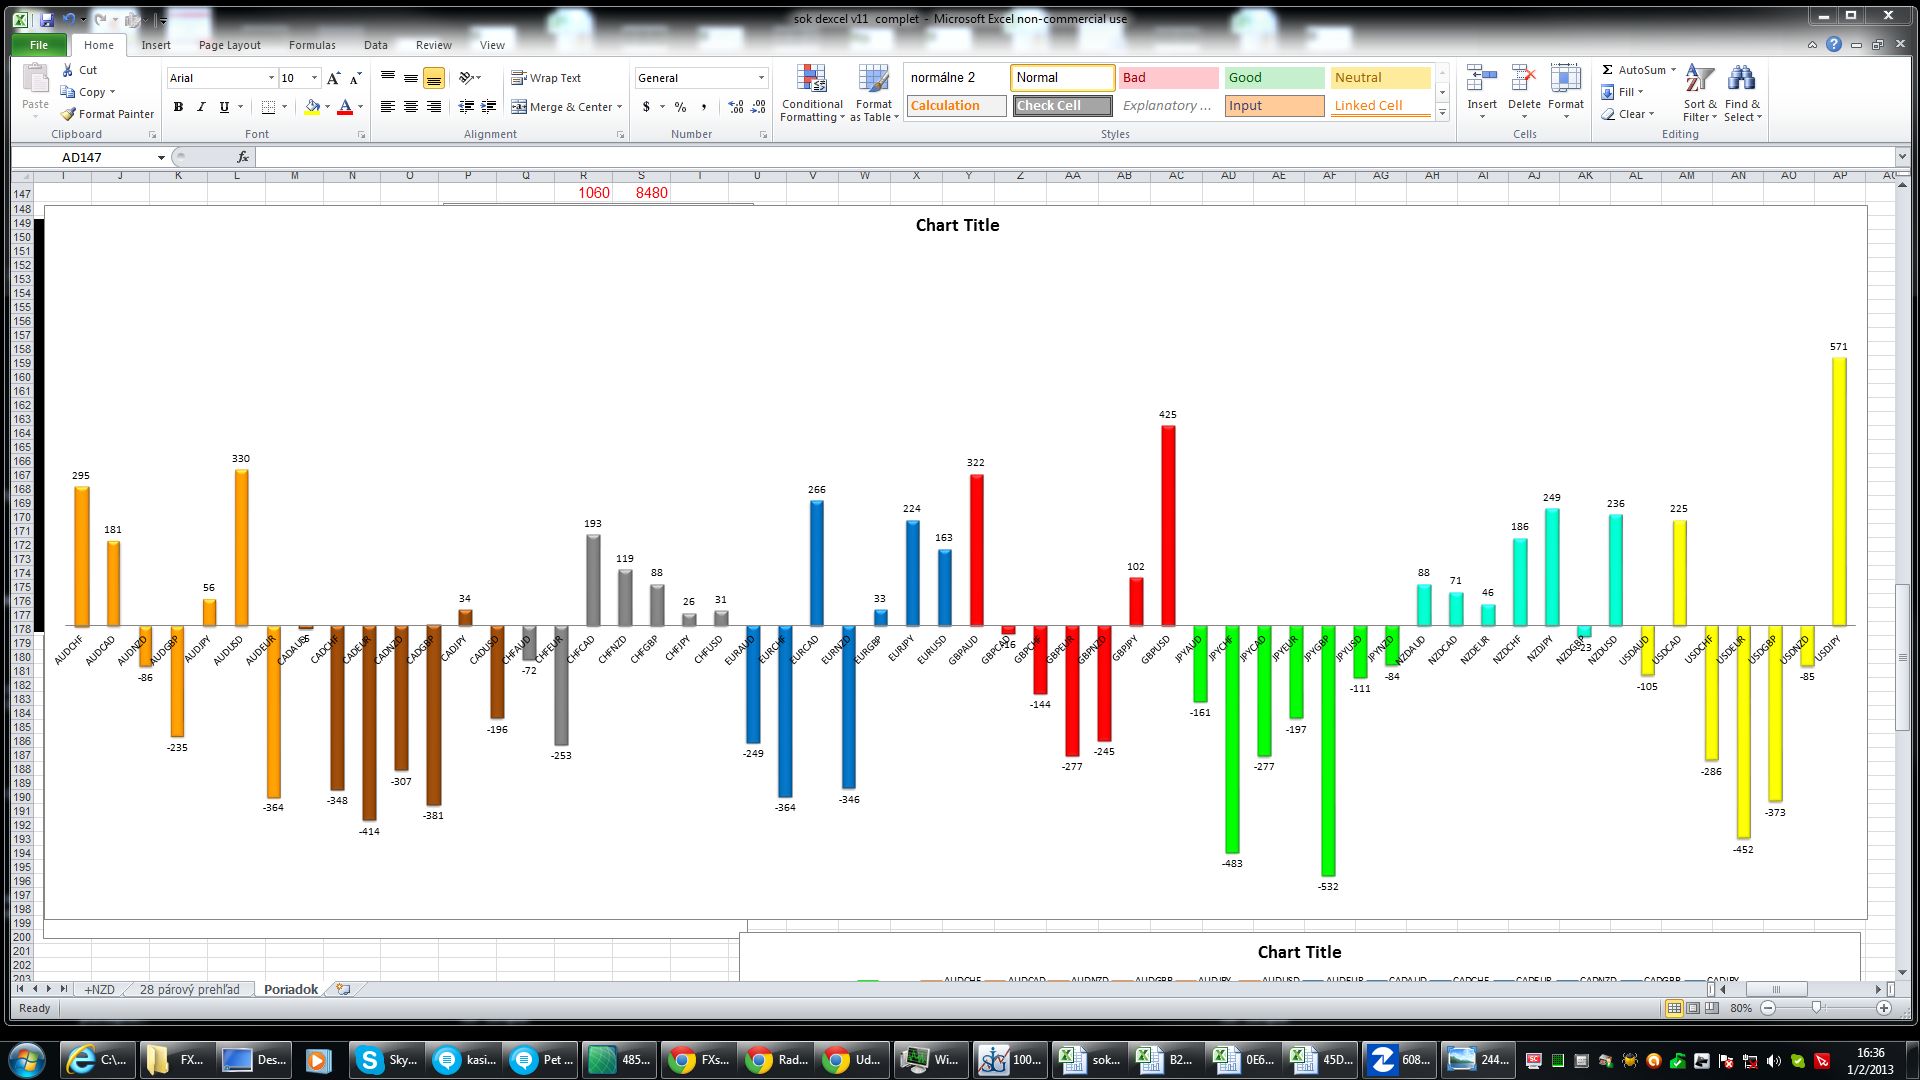Open the File tab

pos(39,45)
